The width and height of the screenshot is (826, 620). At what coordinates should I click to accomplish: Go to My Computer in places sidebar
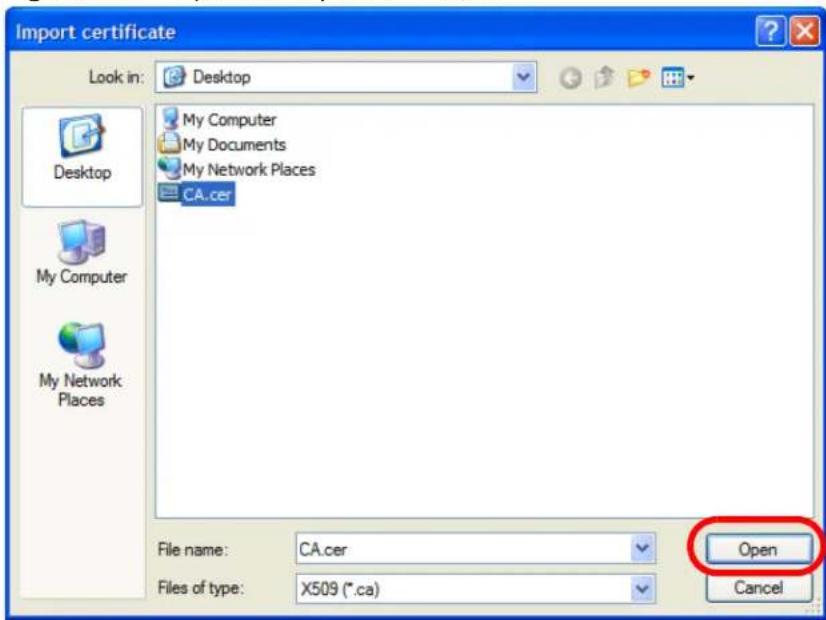coord(82,253)
